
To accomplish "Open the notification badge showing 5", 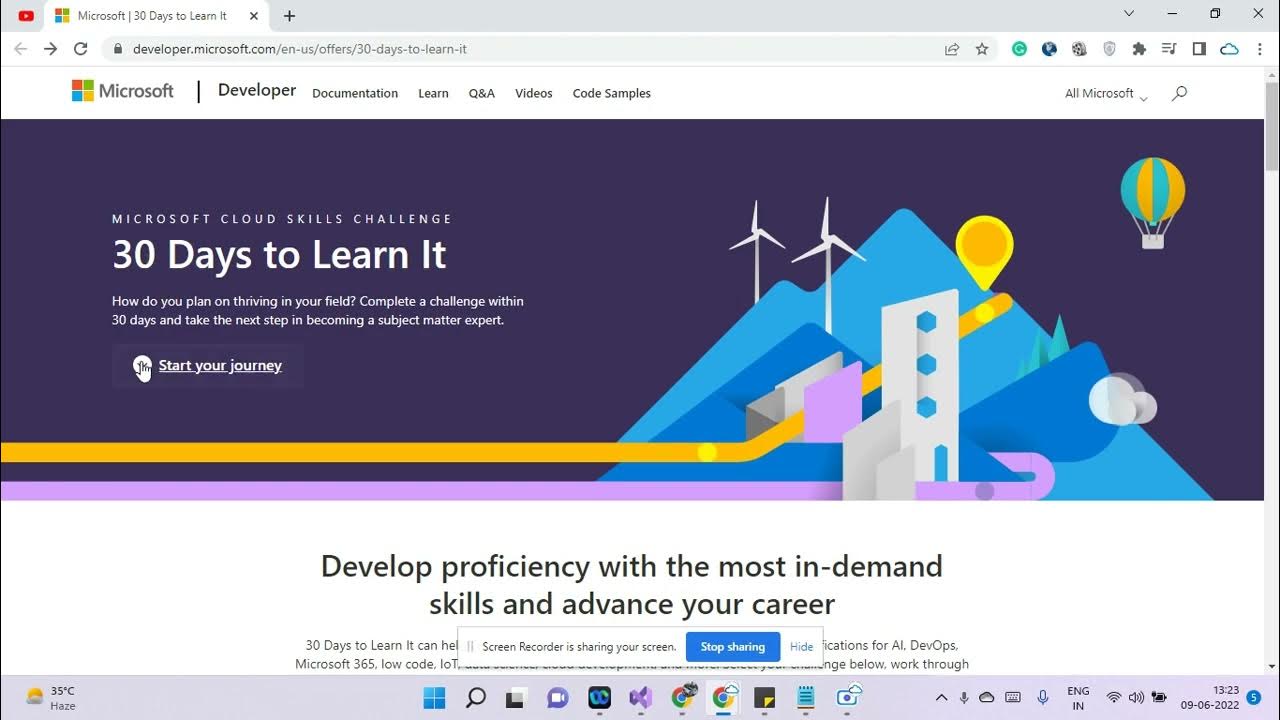I will click(x=1254, y=697).
